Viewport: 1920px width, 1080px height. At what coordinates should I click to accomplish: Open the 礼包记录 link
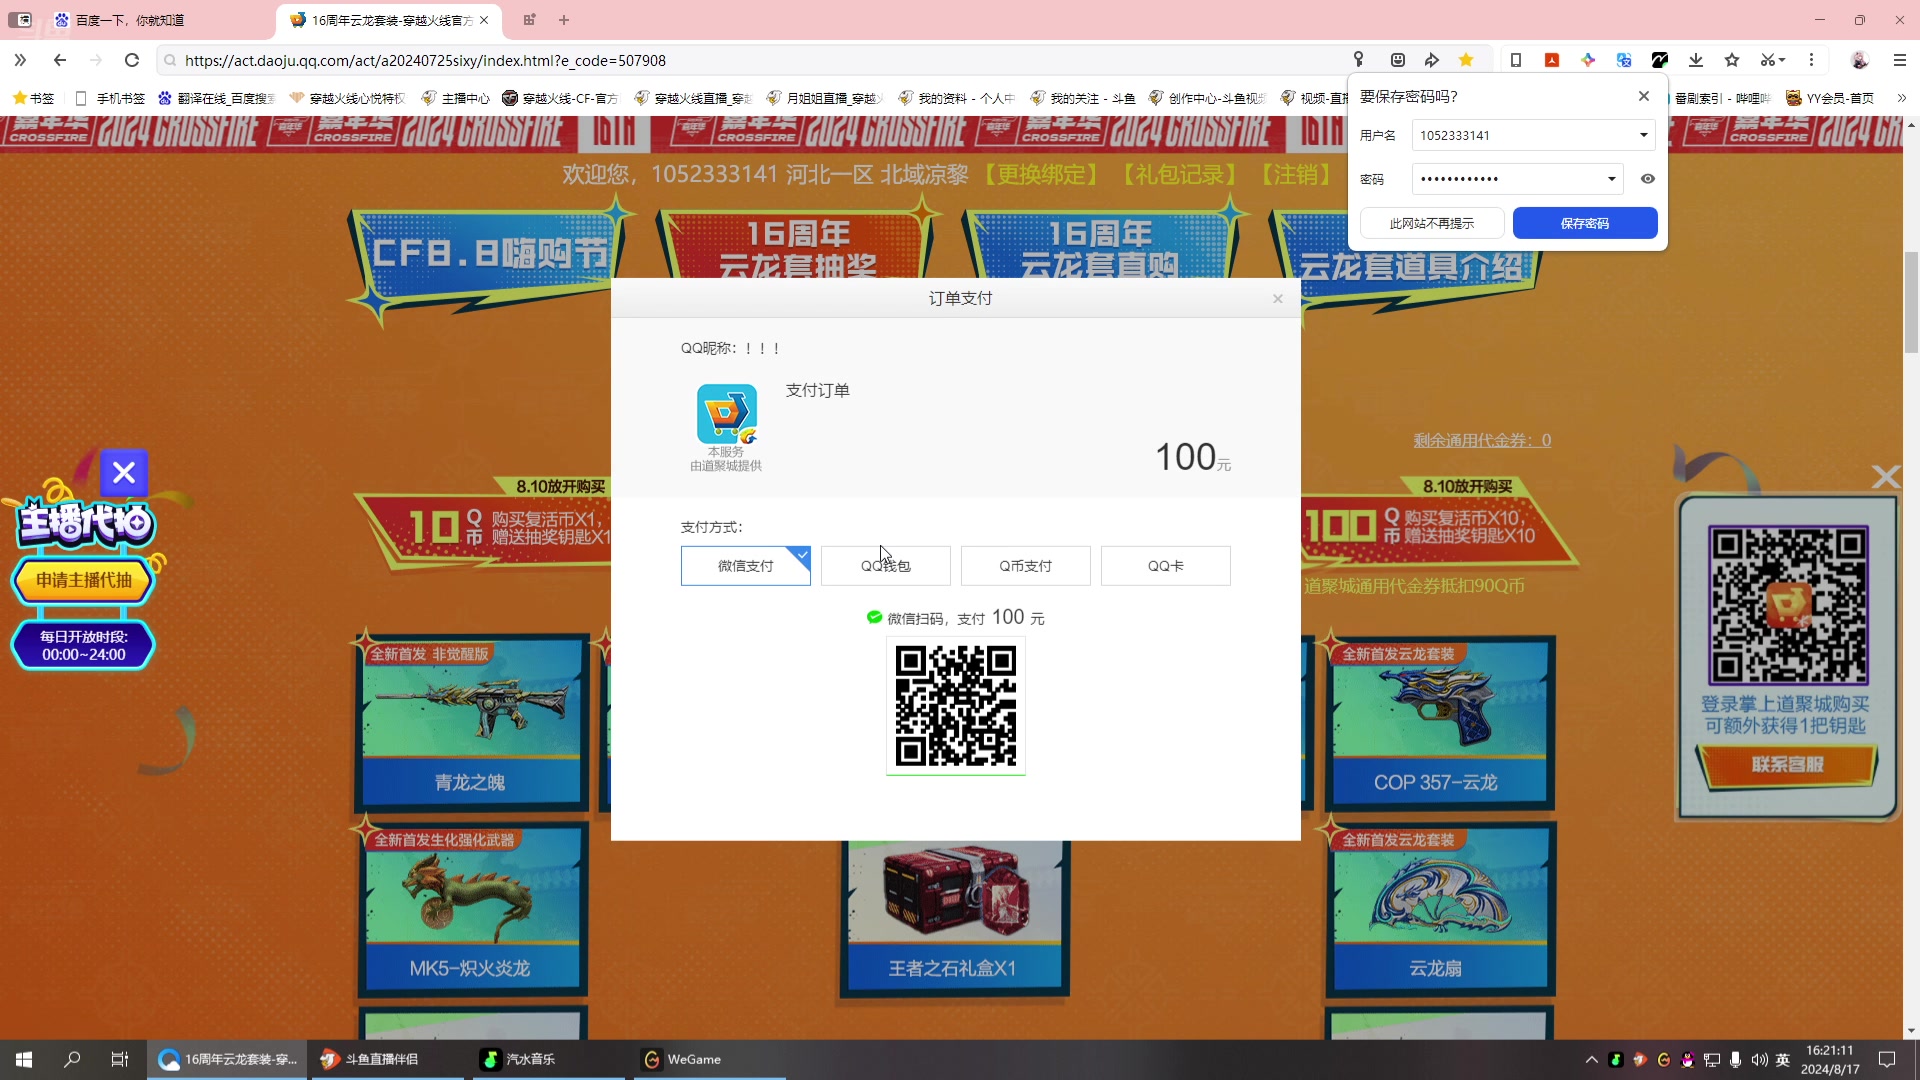[1180, 175]
